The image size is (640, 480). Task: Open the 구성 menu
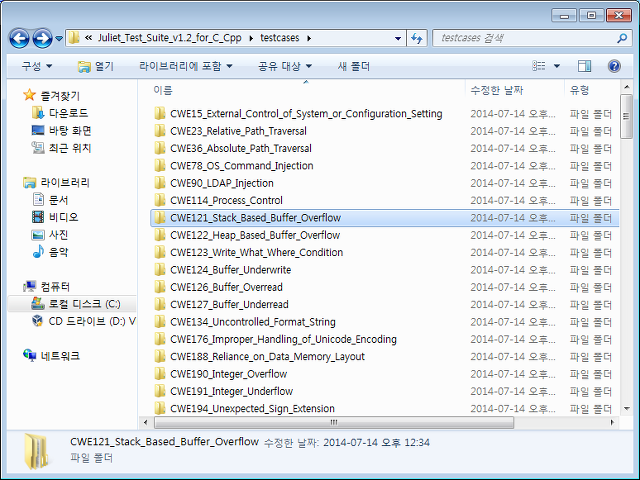(x=37, y=66)
